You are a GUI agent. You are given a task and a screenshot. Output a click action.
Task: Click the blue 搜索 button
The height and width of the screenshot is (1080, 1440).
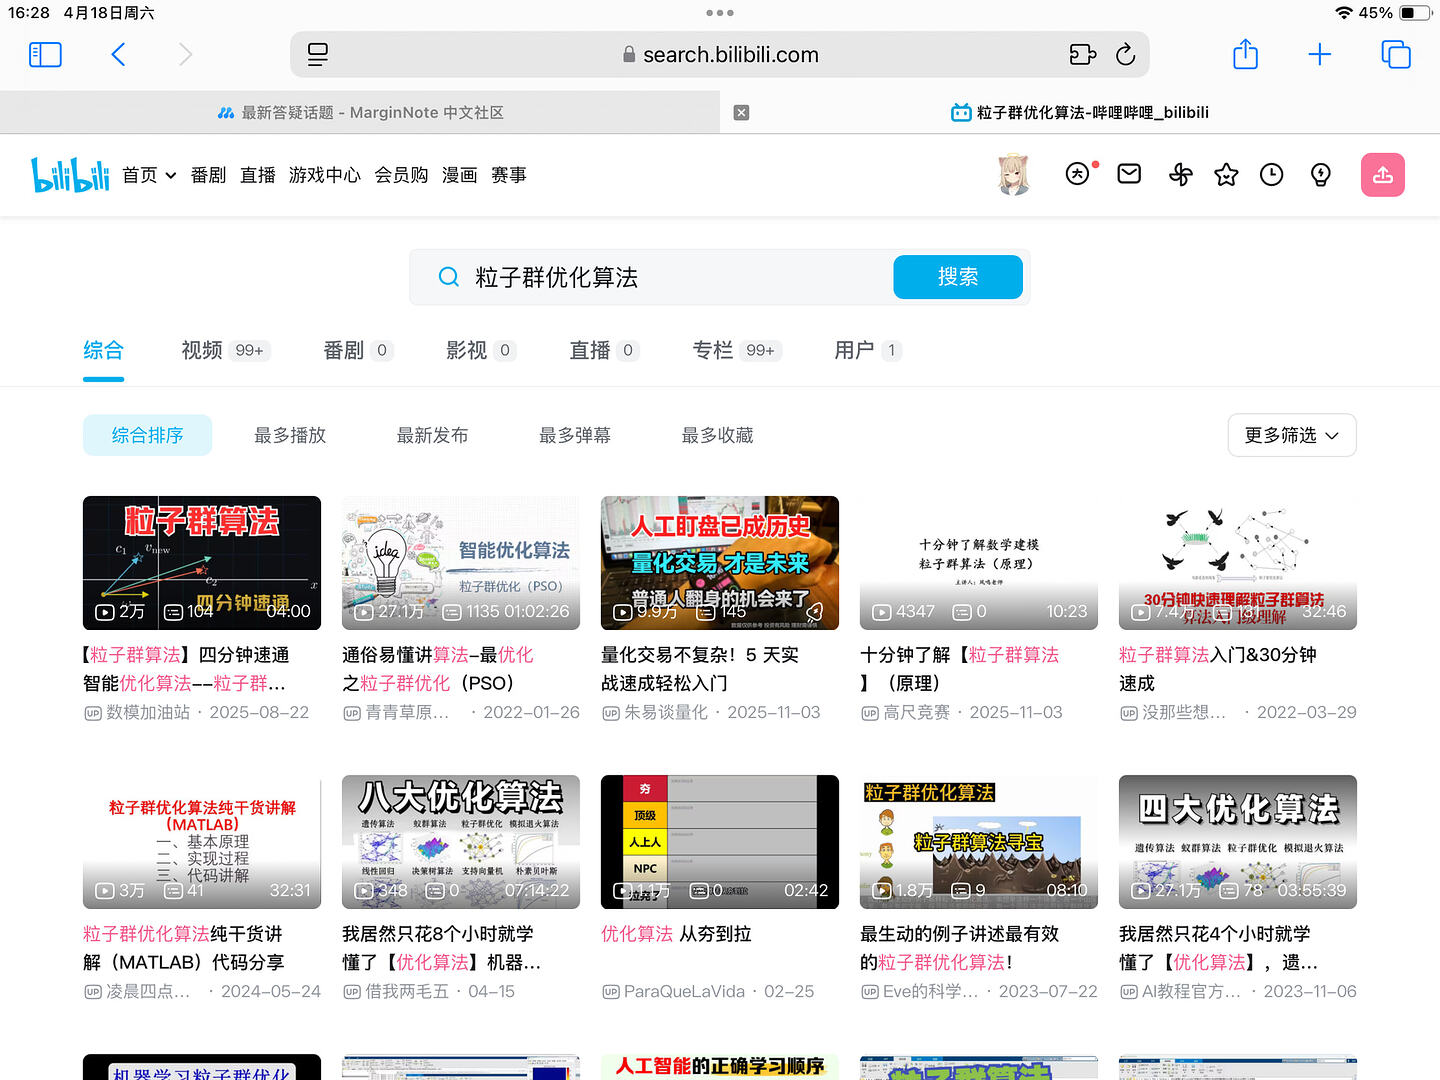[x=957, y=277]
